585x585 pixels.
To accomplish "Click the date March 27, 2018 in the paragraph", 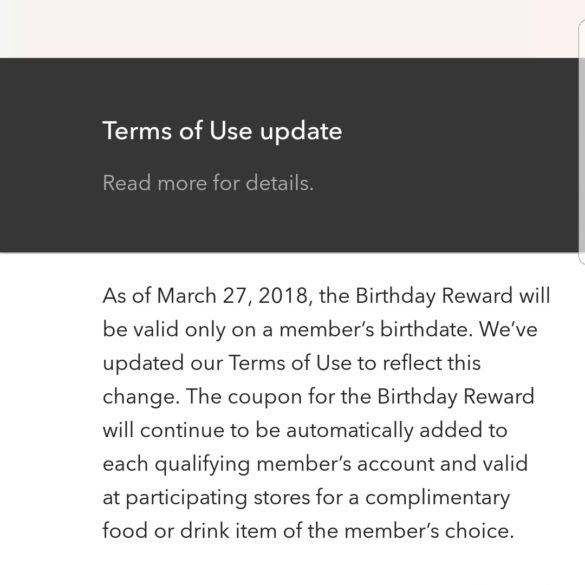I will pyautogui.click(x=232, y=296).
